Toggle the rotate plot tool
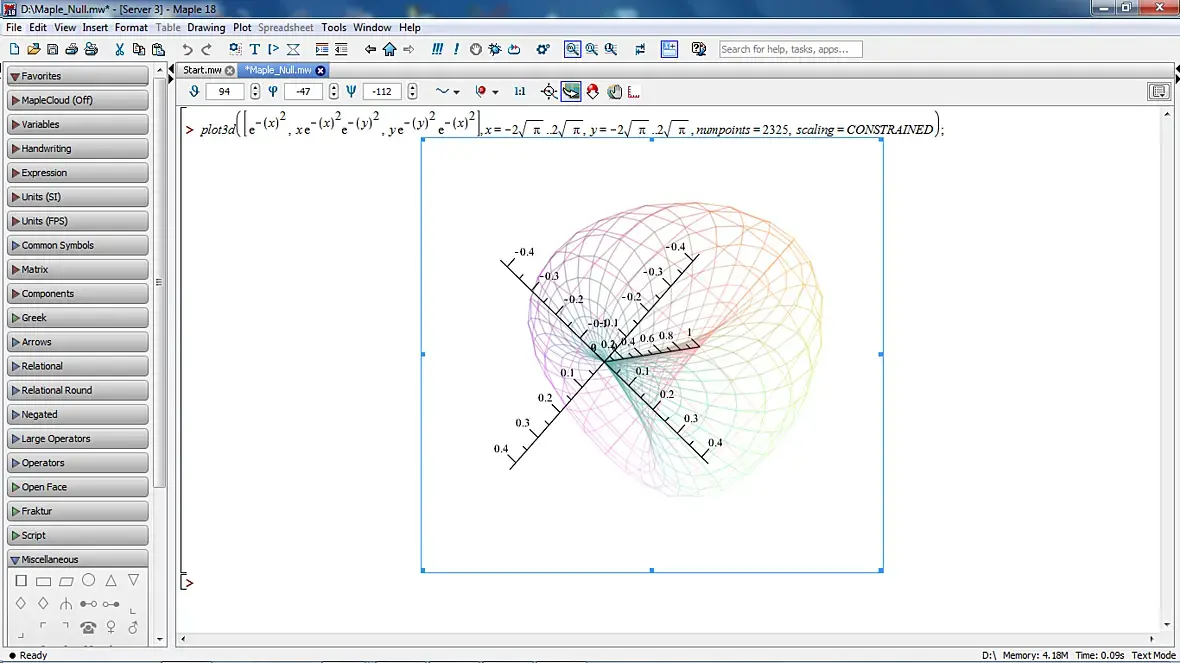Viewport: 1180px width, 663px height. (x=571, y=91)
